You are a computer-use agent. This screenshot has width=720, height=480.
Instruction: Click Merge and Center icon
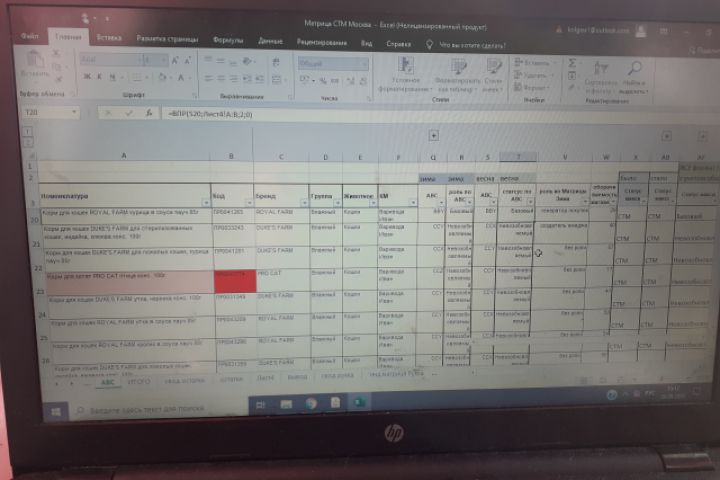[x=278, y=80]
